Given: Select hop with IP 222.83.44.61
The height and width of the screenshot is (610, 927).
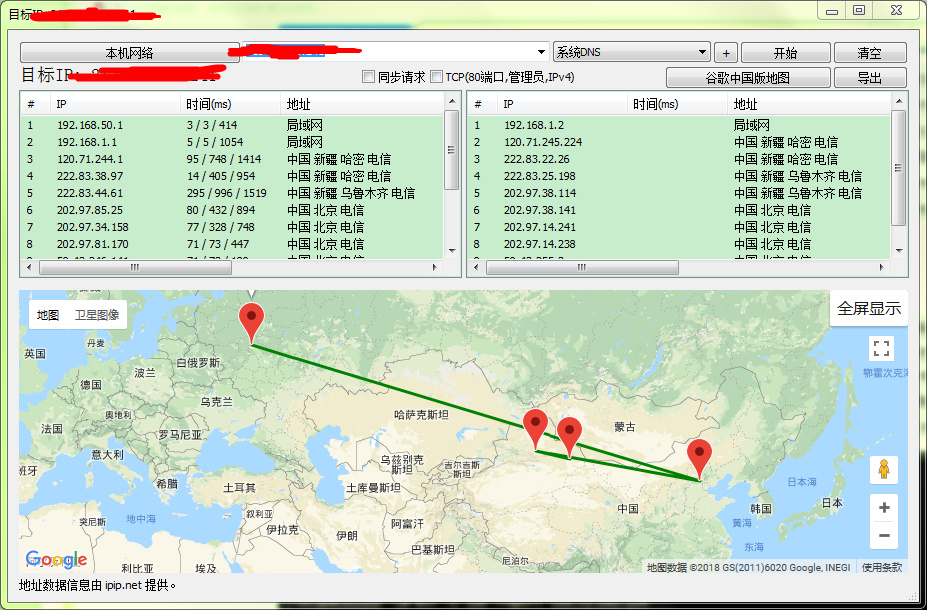Looking at the screenshot, I should [x=232, y=193].
